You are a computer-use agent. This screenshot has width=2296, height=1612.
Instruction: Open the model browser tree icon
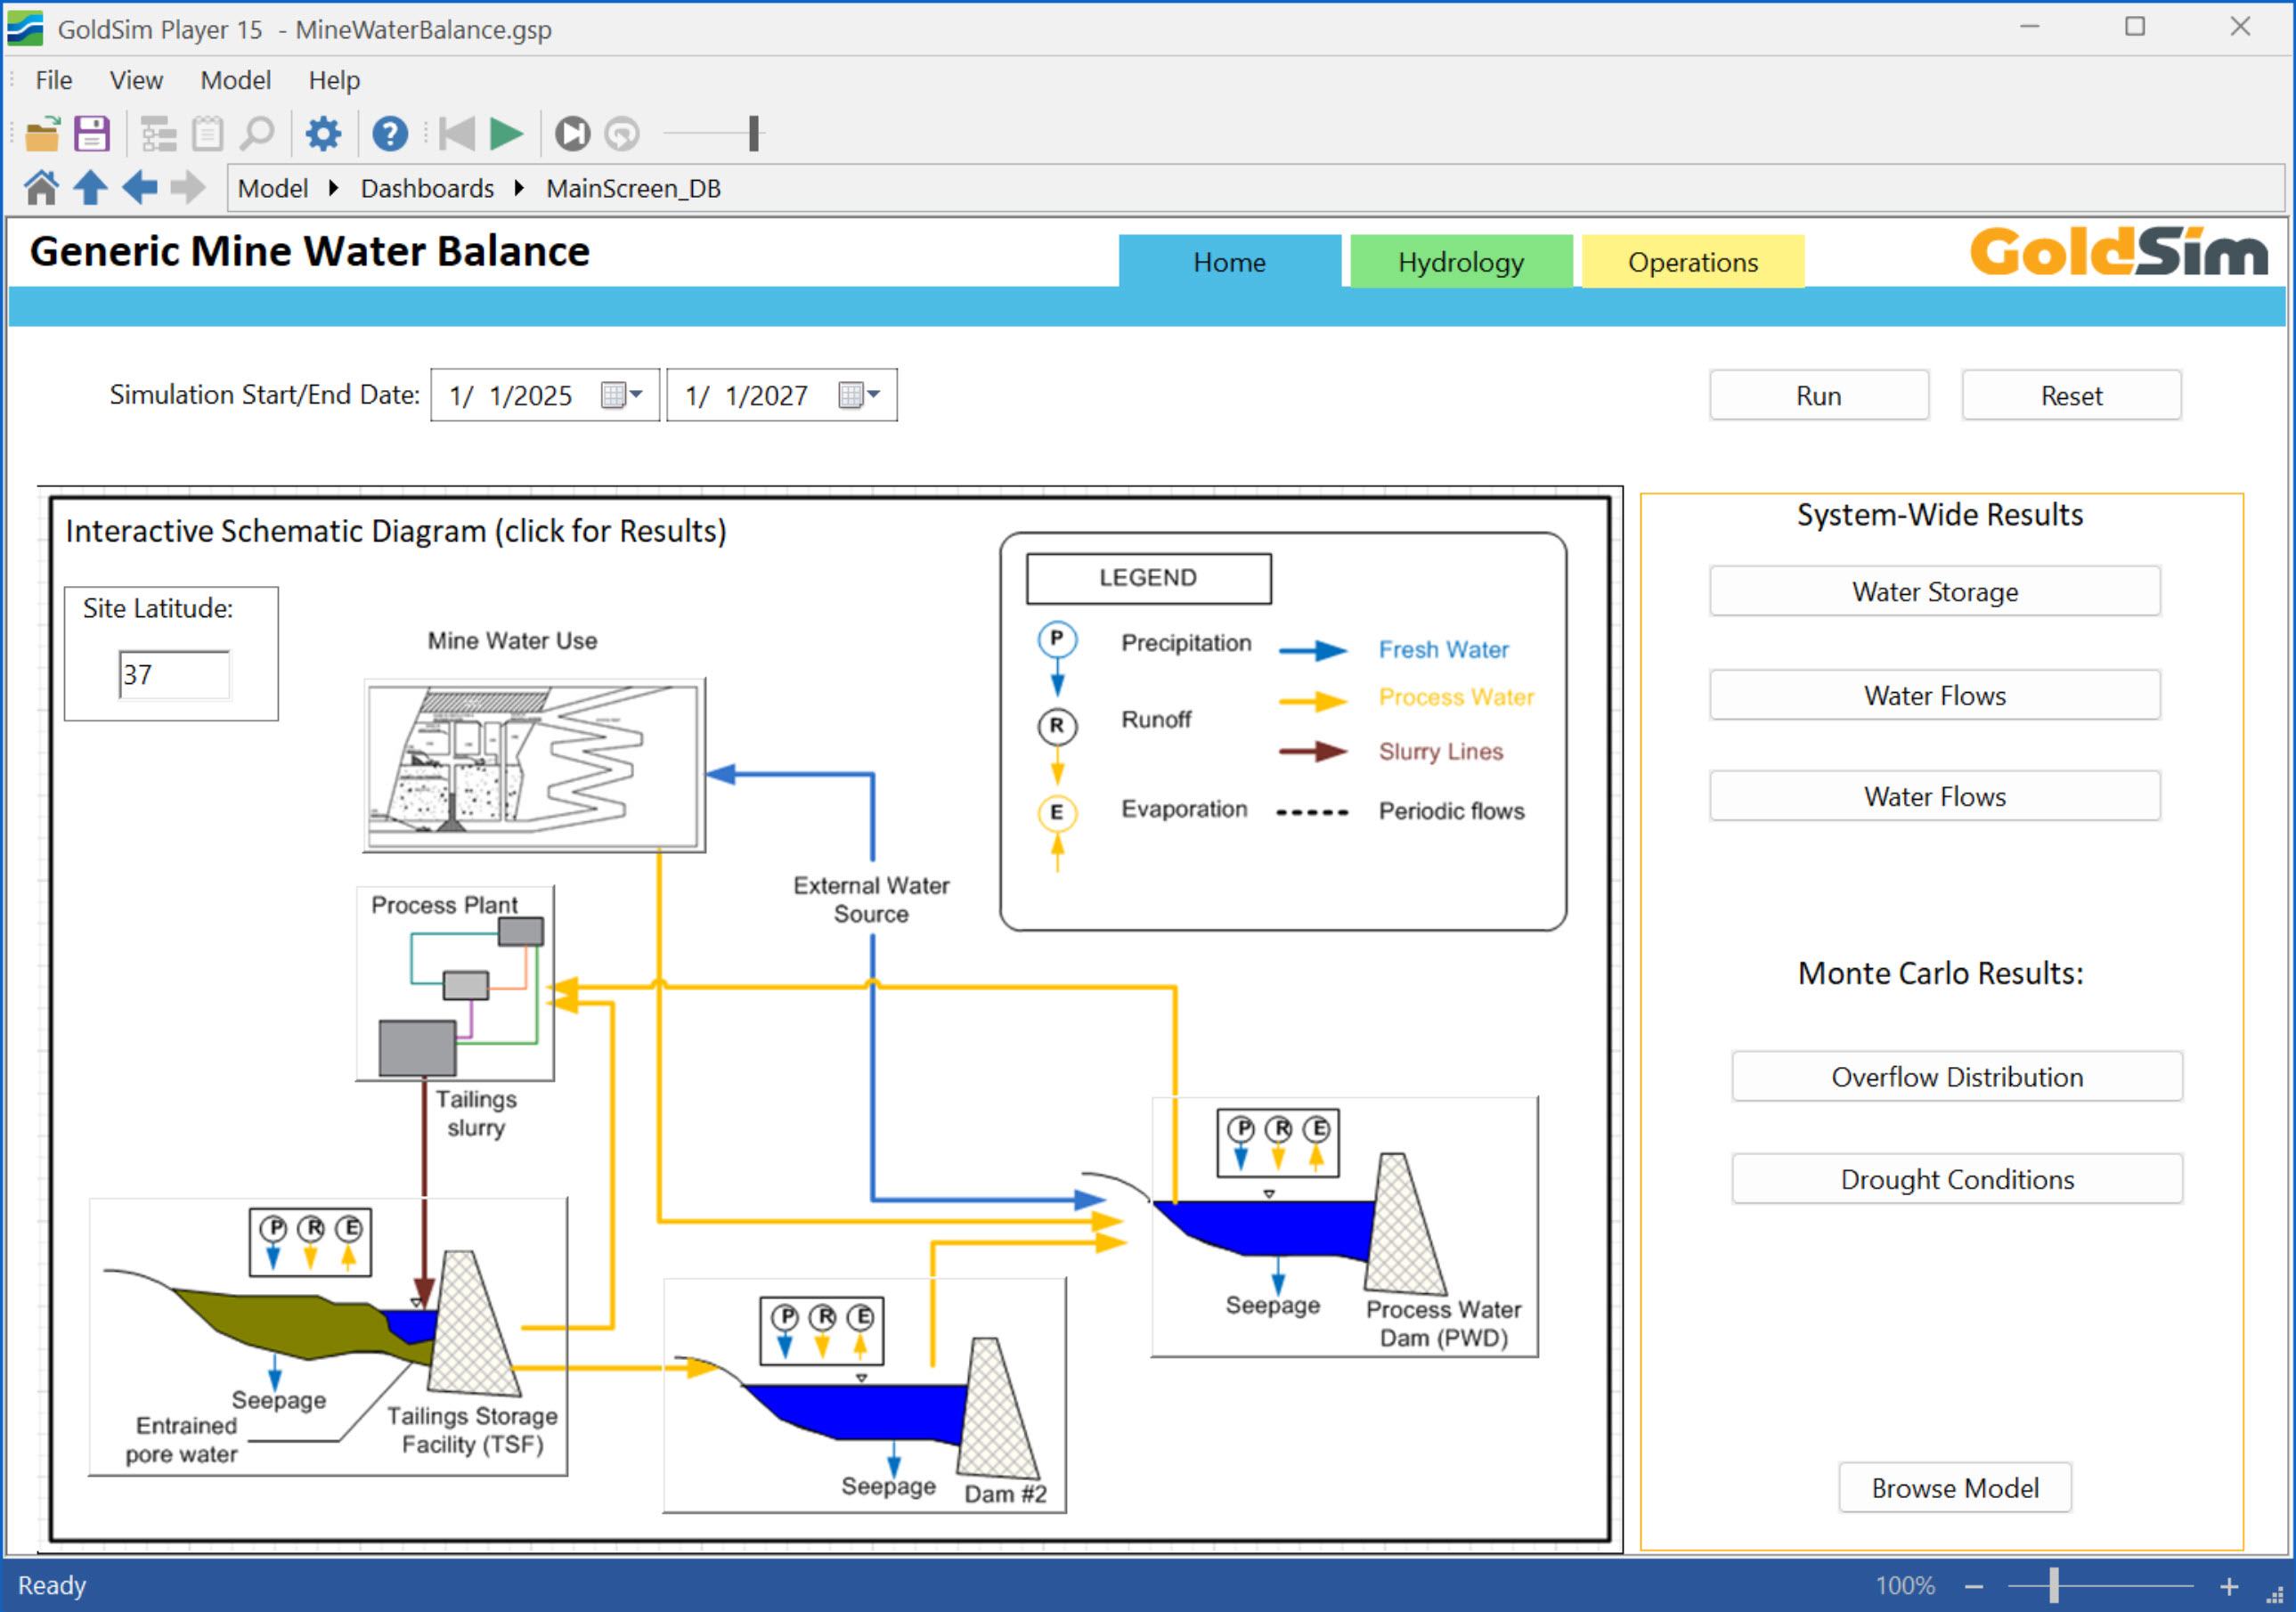pos(158,133)
